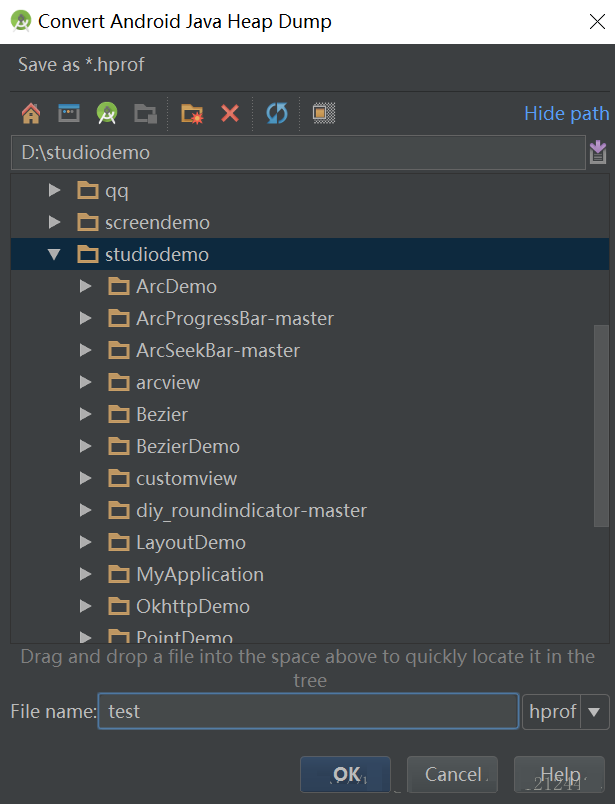The width and height of the screenshot is (615, 804).
Task: Expand the OkhttpDemo folder
Action: click(85, 606)
